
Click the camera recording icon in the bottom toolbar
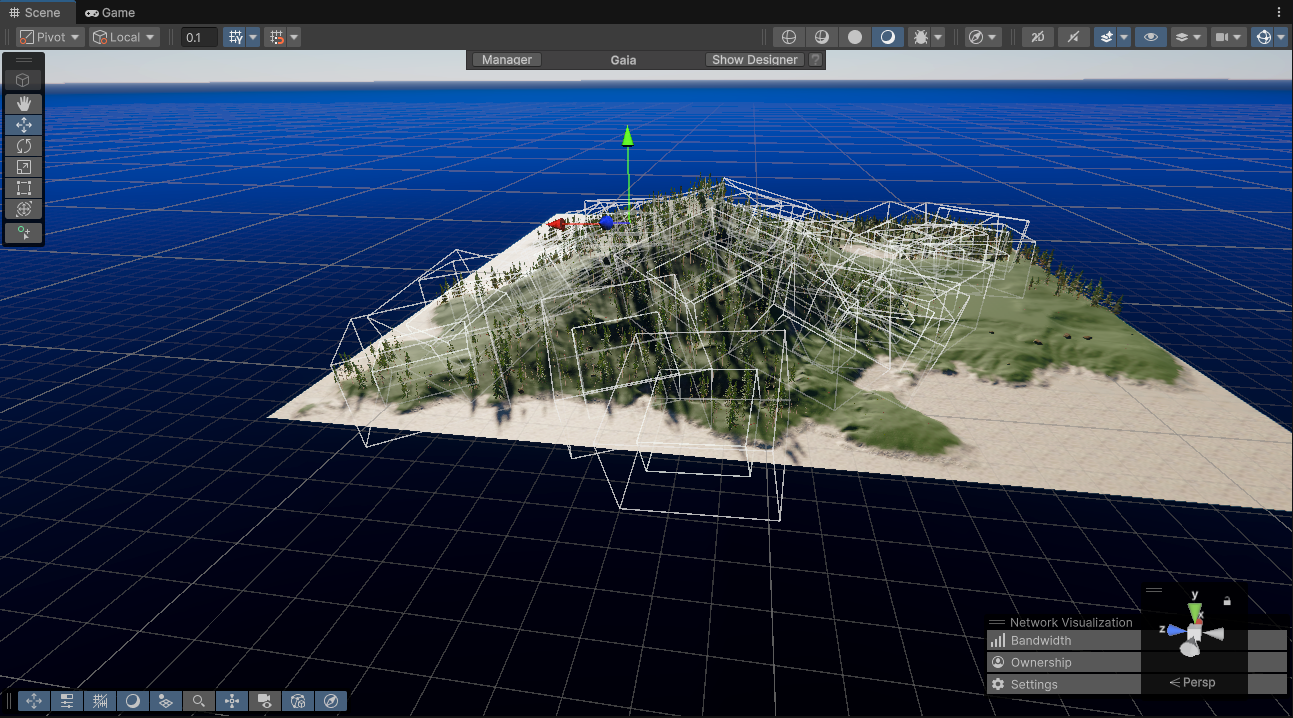click(264, 701)
